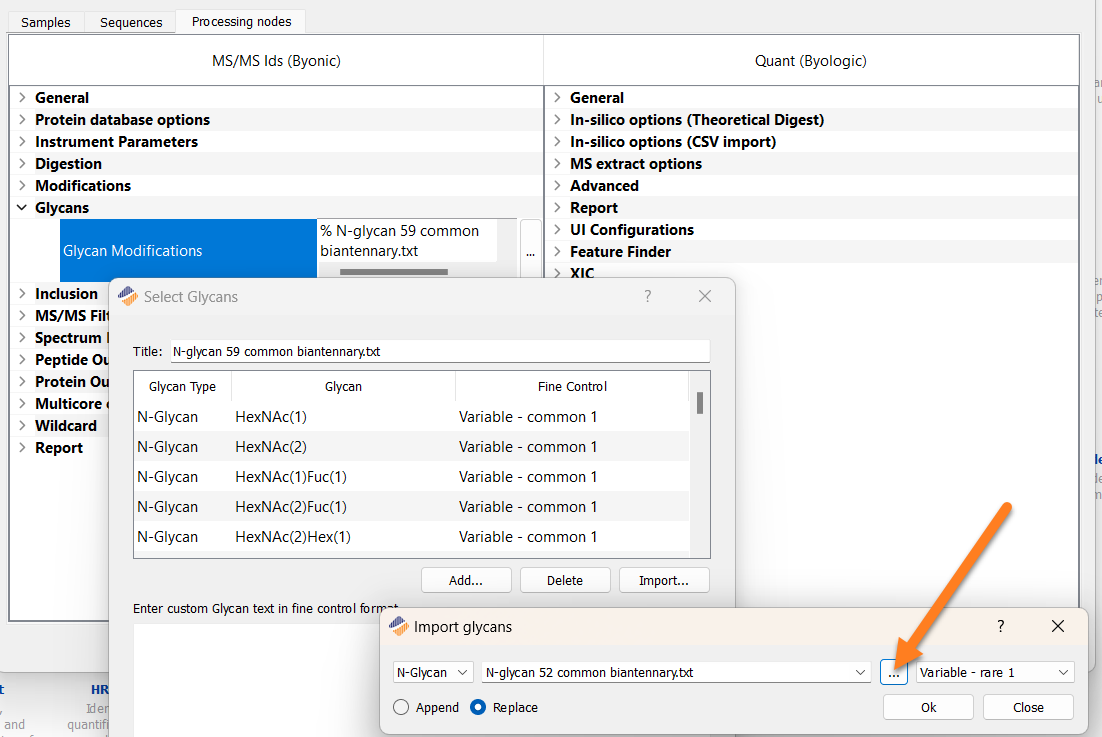Expand In-silico options (Theoretical Digest)

point(557,119)
